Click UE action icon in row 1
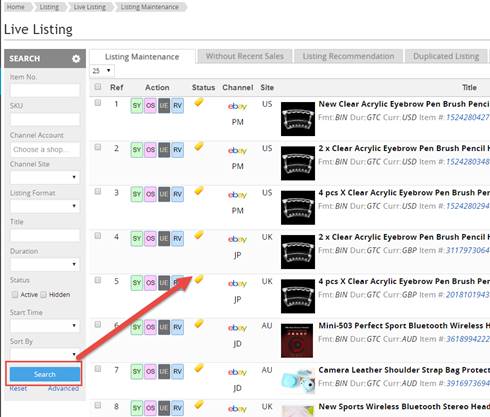490x417 pixels. 164,106
